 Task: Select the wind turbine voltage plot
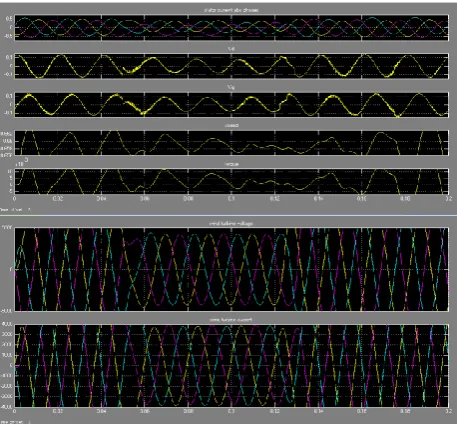tap(231, 270)
